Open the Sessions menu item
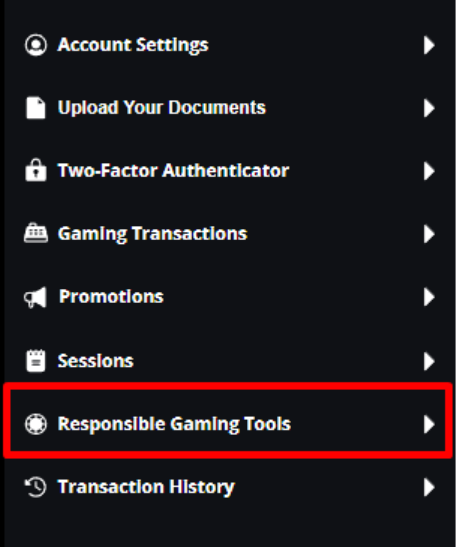Screen dimensions: 456x547 click(x=229, y=361)
